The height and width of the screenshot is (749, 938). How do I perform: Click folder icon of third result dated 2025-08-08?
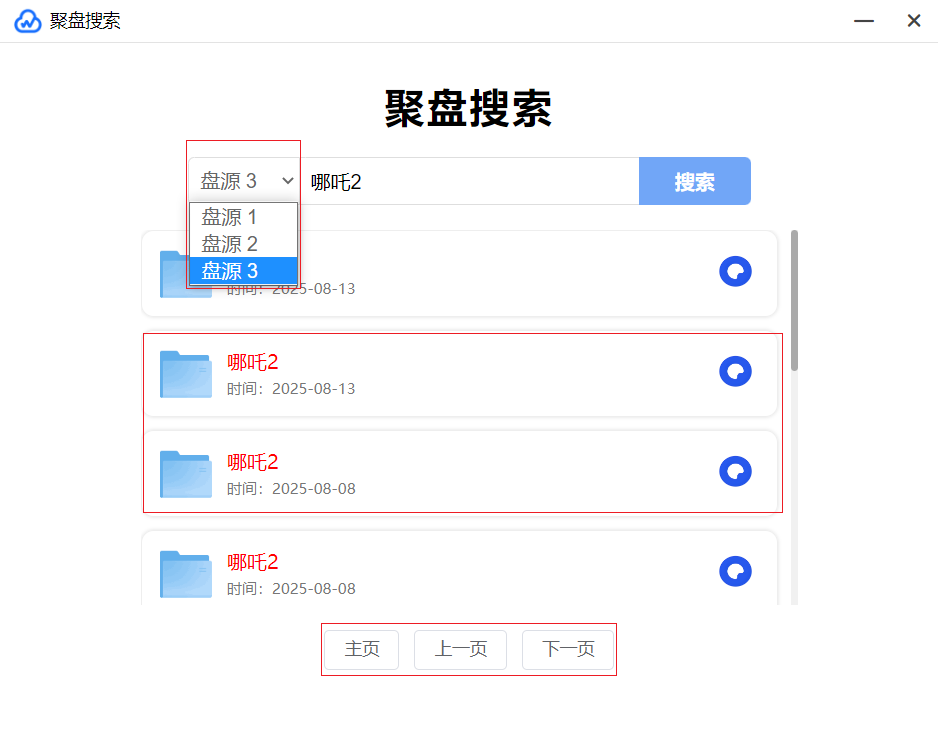click(x=185, y=474)
